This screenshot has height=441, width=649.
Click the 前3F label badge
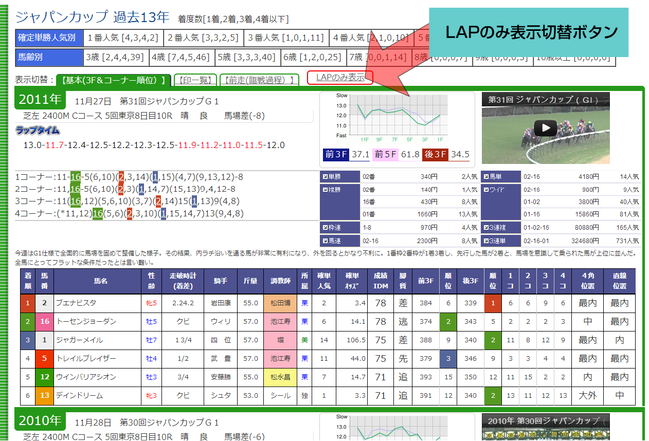pos(336,154)
